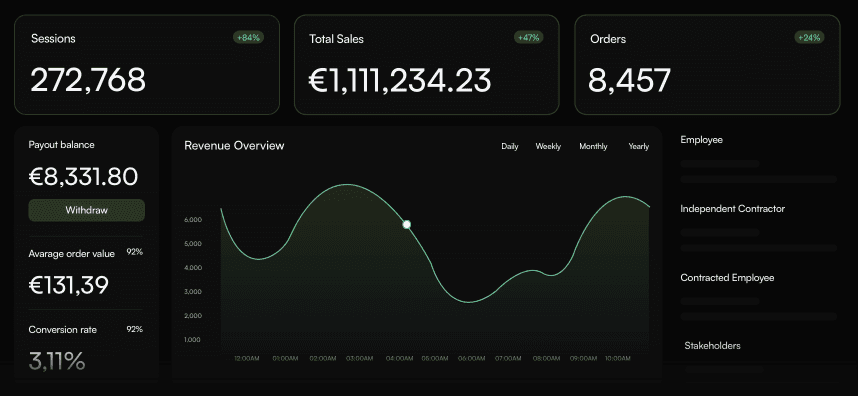Viewport: 858px width, 396px height.
Task: Click the 05:00AM x-axis label
Action: [x=435, y=359]
